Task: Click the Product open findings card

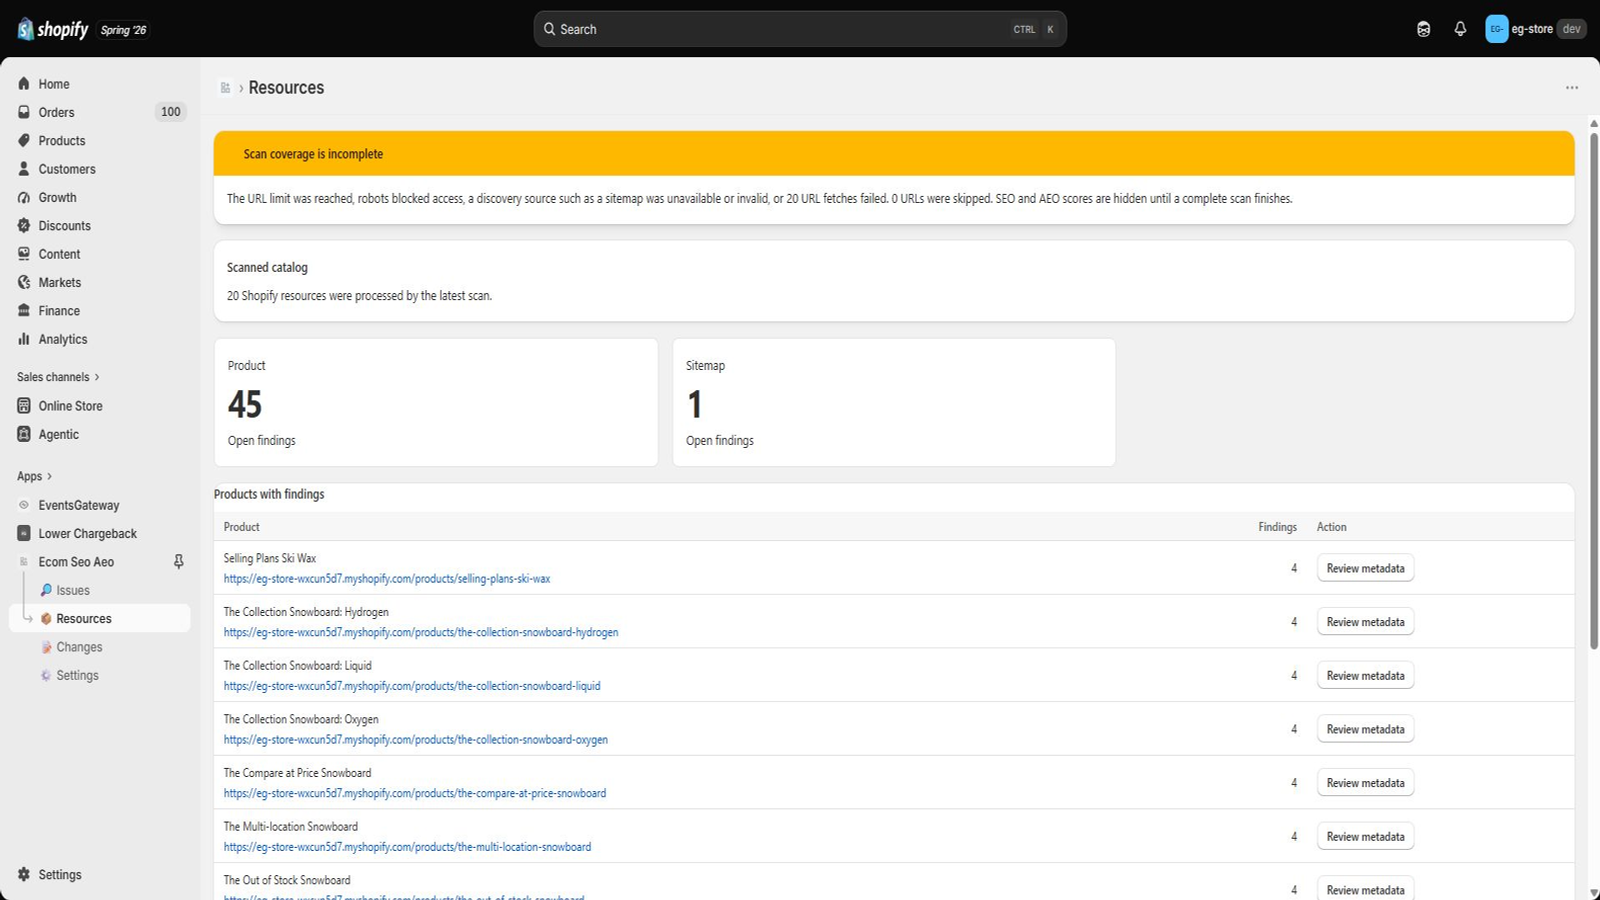Action: (436, 402)
